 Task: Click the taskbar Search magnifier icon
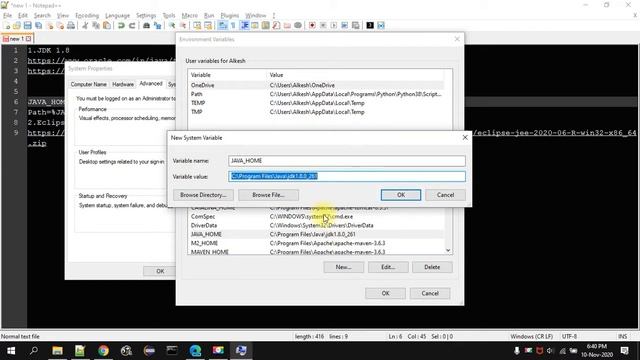34,350
